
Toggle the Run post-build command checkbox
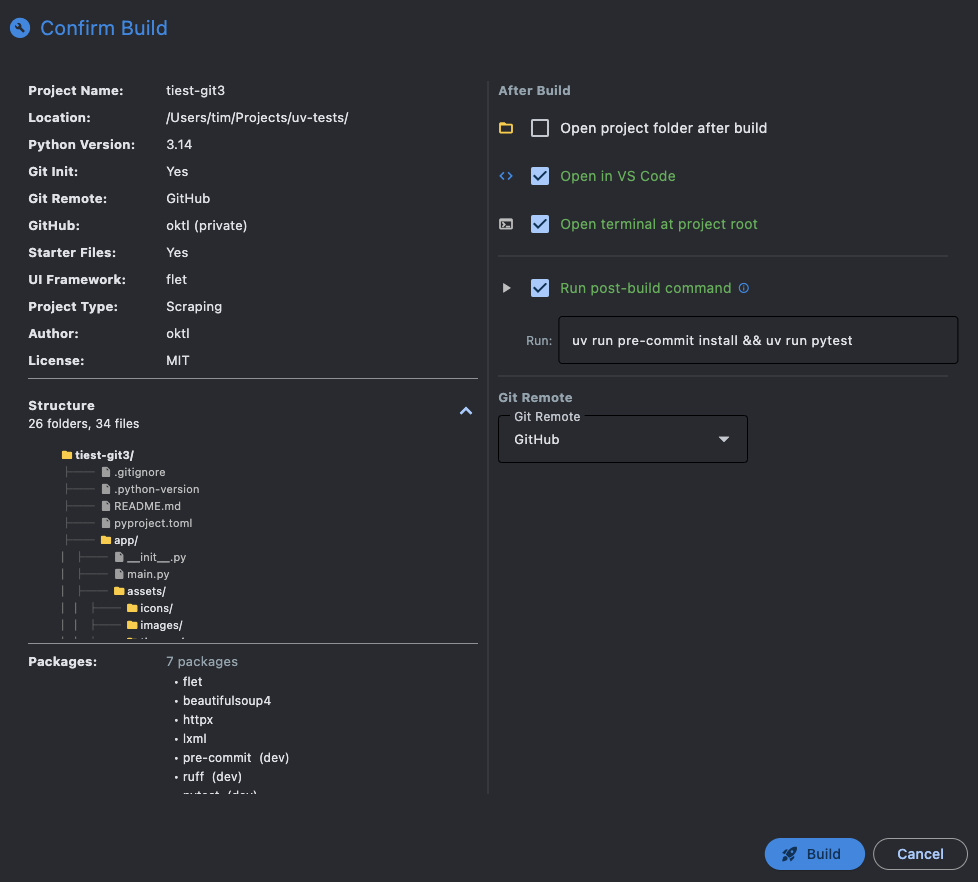click(x=540, y=288)
